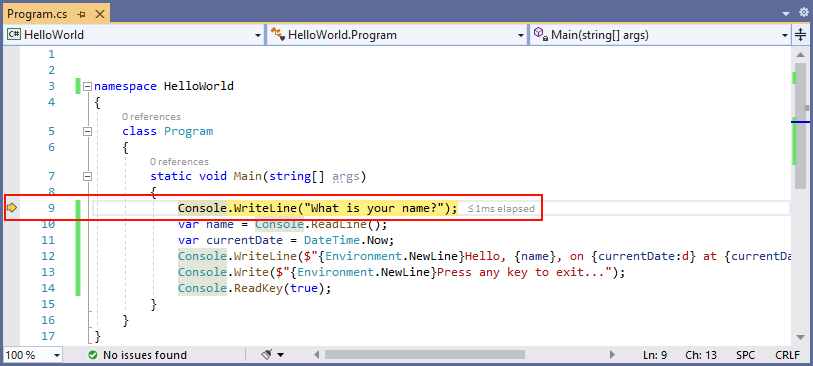813x366 pixels.
Task: Click SPC indentation indicator
Action: pos(745,355)
